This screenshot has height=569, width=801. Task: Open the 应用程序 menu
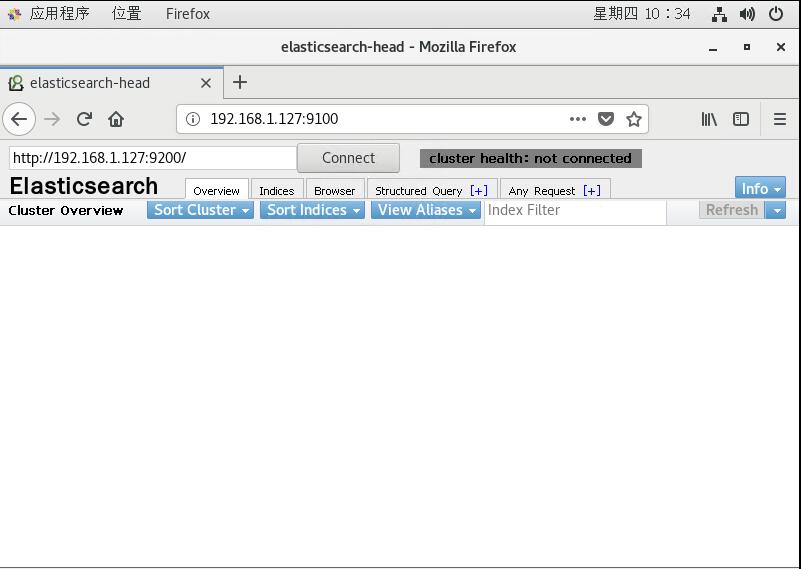(x=59, y=13)
